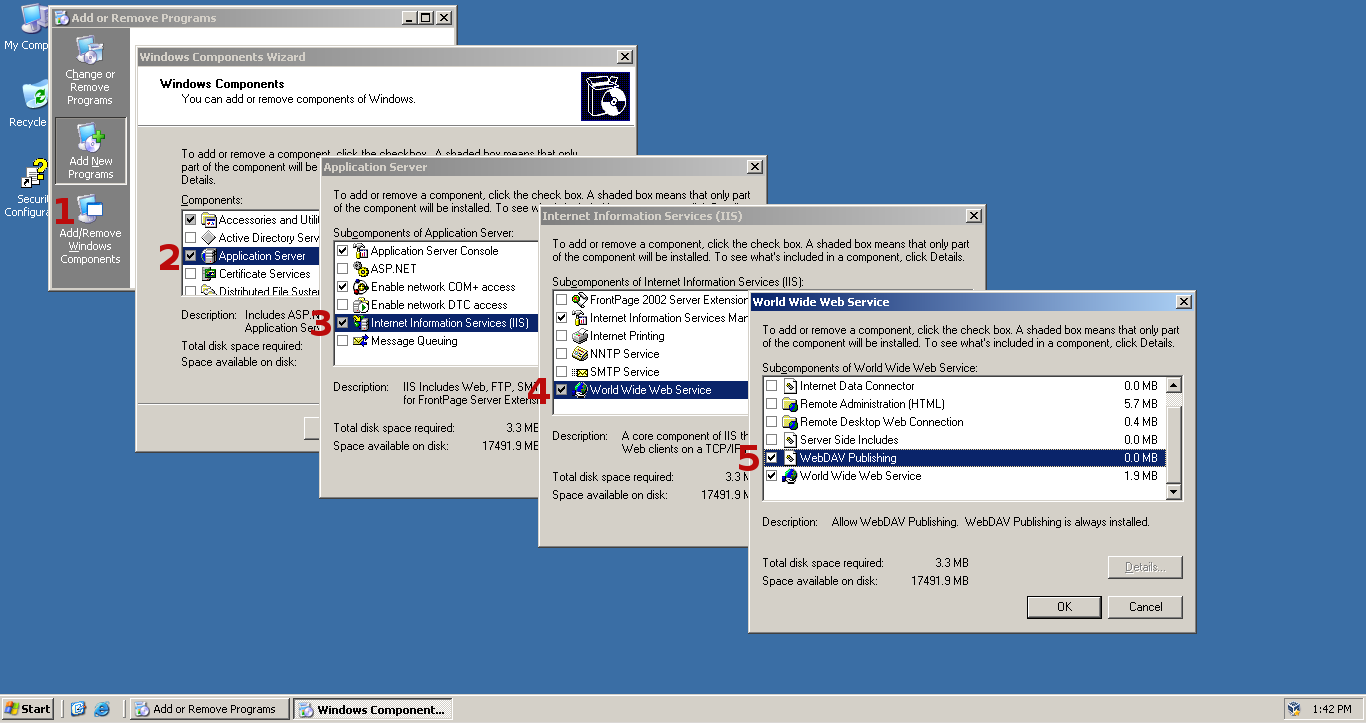Click the Application Server component icon
1366x723 pixels.
[x=209, y=256]
